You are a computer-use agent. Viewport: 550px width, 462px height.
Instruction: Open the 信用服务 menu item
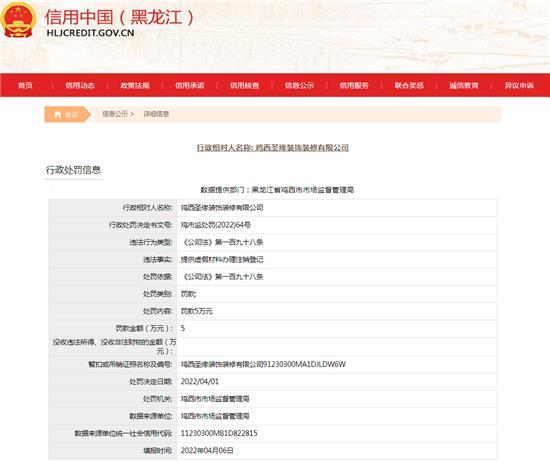pos(354,85)
